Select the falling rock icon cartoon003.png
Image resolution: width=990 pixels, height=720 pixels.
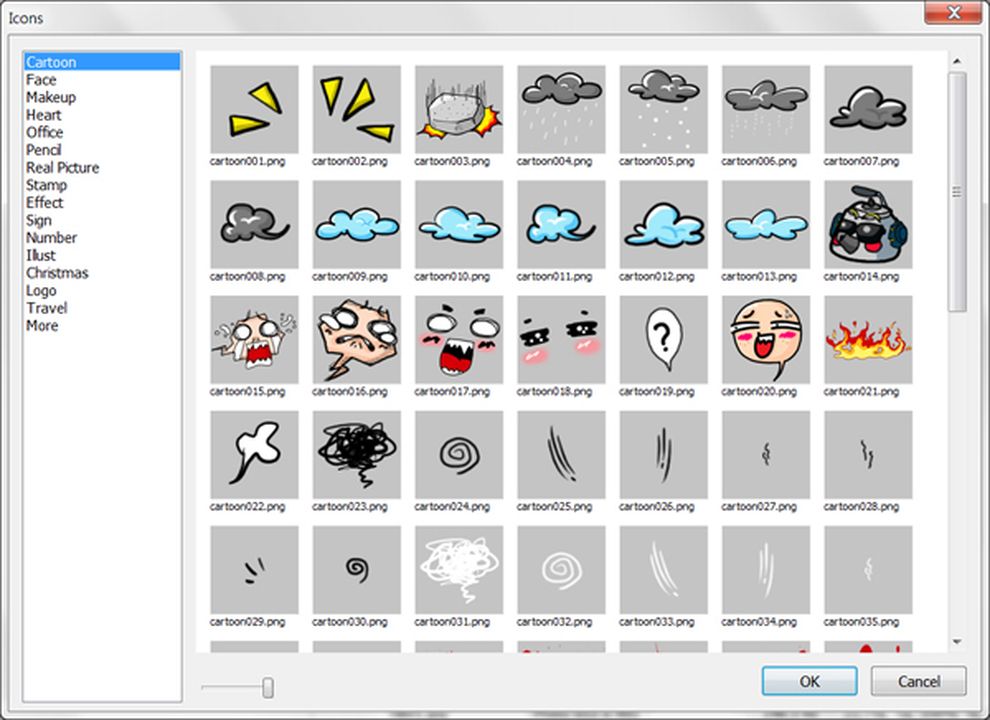457,108
